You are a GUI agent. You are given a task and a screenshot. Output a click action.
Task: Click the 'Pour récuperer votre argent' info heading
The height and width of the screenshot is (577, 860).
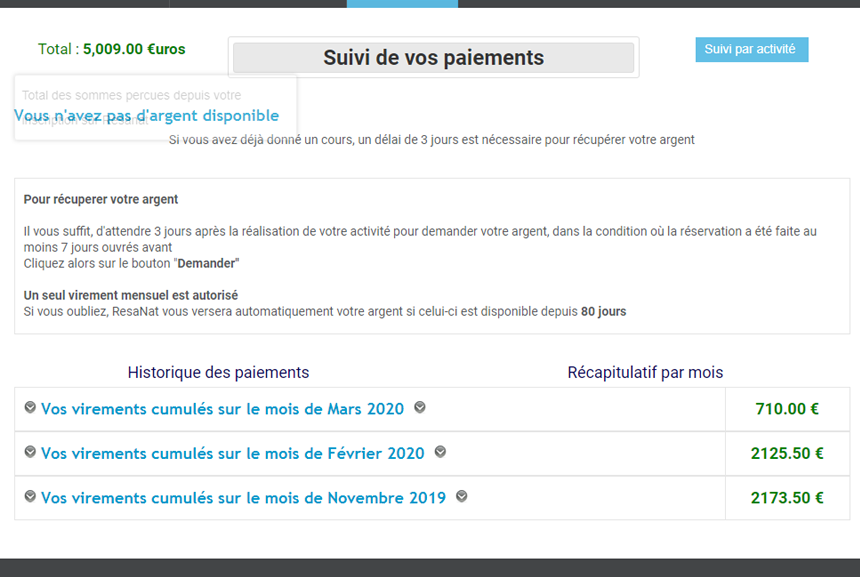(x=101, y=199)
